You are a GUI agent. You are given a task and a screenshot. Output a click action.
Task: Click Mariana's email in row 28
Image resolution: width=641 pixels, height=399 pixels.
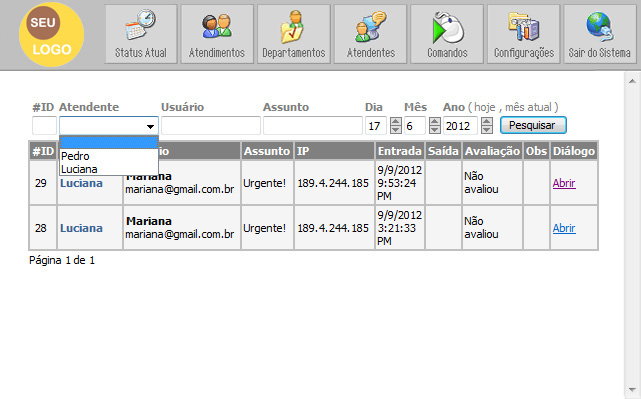click(x=179, y=234)
